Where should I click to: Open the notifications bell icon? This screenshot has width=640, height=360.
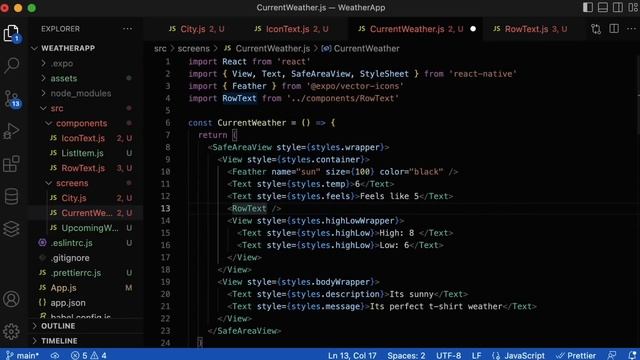[x=632, y=356]
